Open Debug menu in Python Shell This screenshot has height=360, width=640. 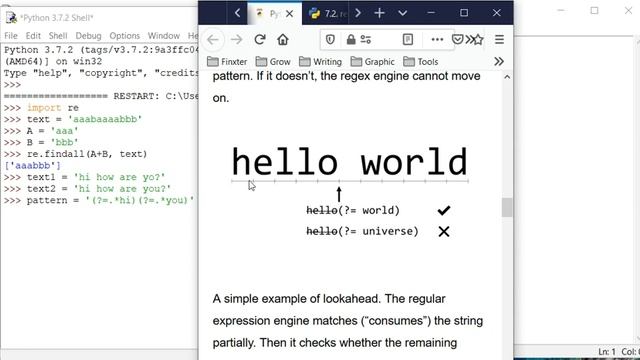coord(88,36)
